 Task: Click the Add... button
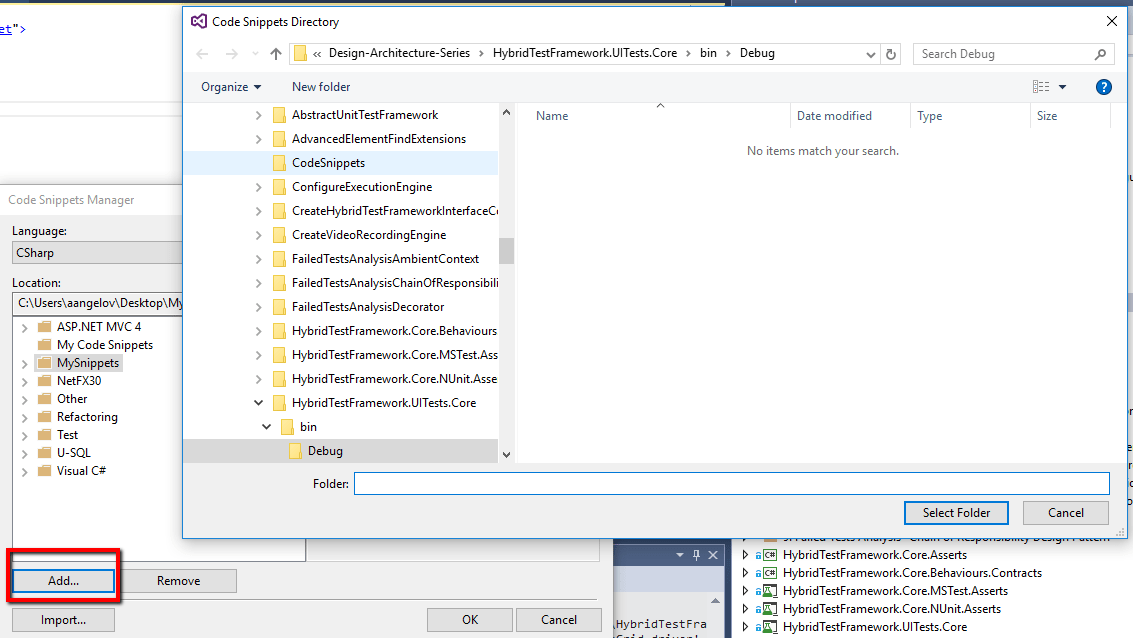point(64,581)
